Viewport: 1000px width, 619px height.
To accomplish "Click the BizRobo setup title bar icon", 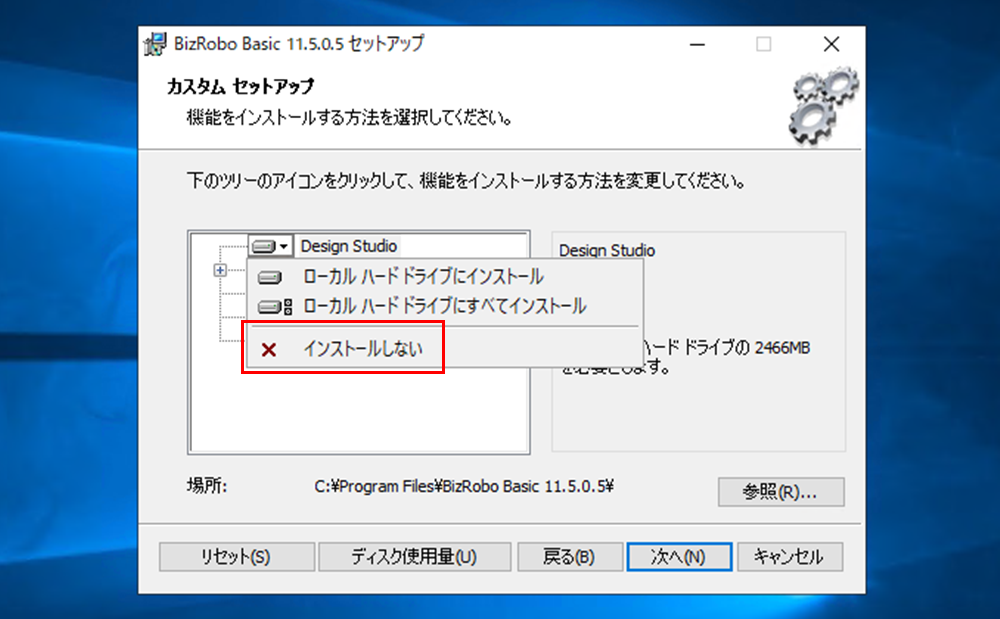I will [x=156, y=44].
